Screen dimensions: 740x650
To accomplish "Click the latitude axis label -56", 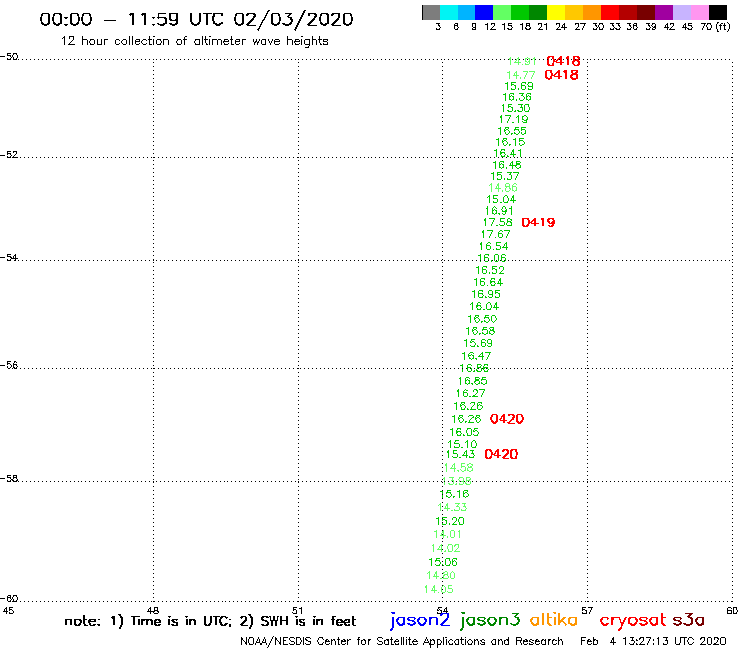I will pyautogui.click(x=9, y=365).
